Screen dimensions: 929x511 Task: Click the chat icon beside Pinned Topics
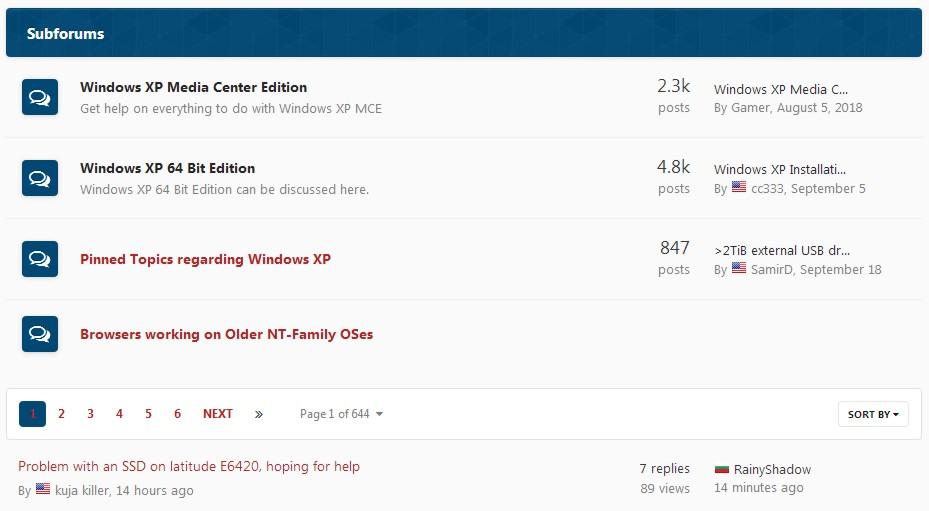(40, 259)
